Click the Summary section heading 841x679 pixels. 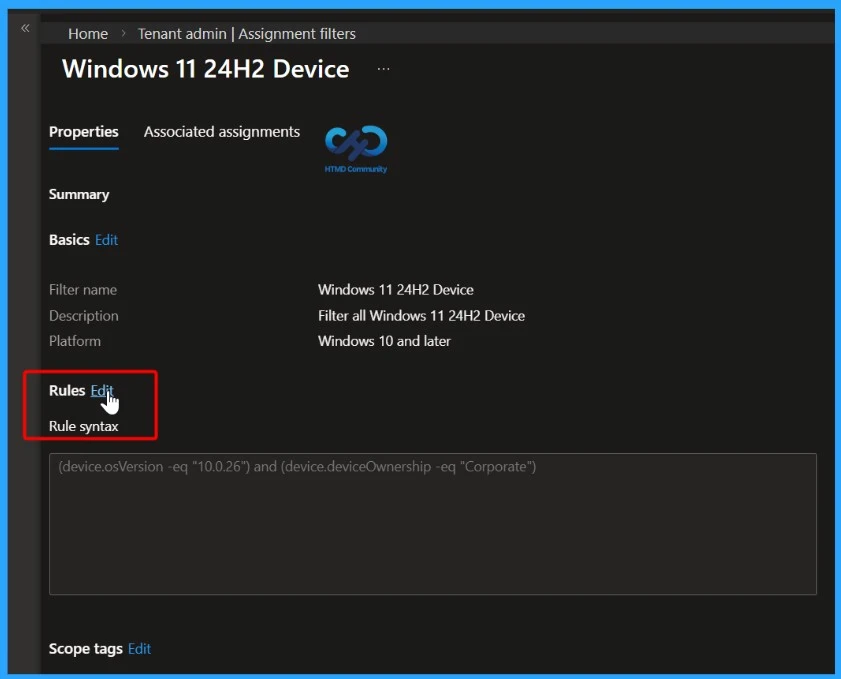[79, 194]
